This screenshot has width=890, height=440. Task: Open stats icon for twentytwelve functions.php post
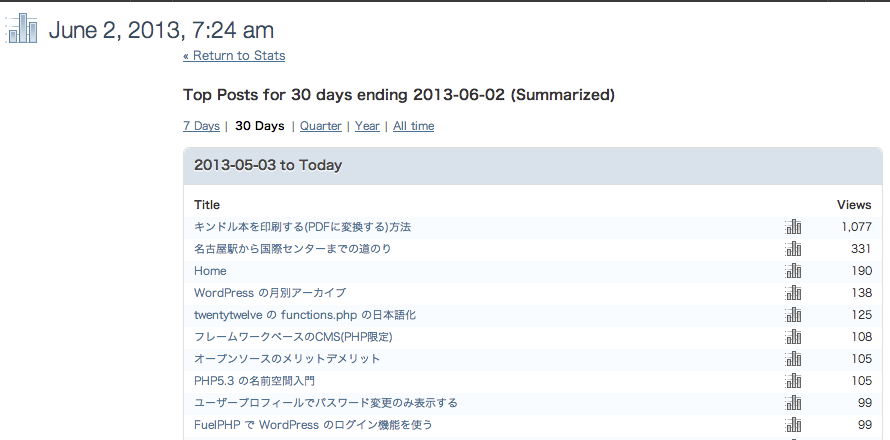[x=793, y=315]
